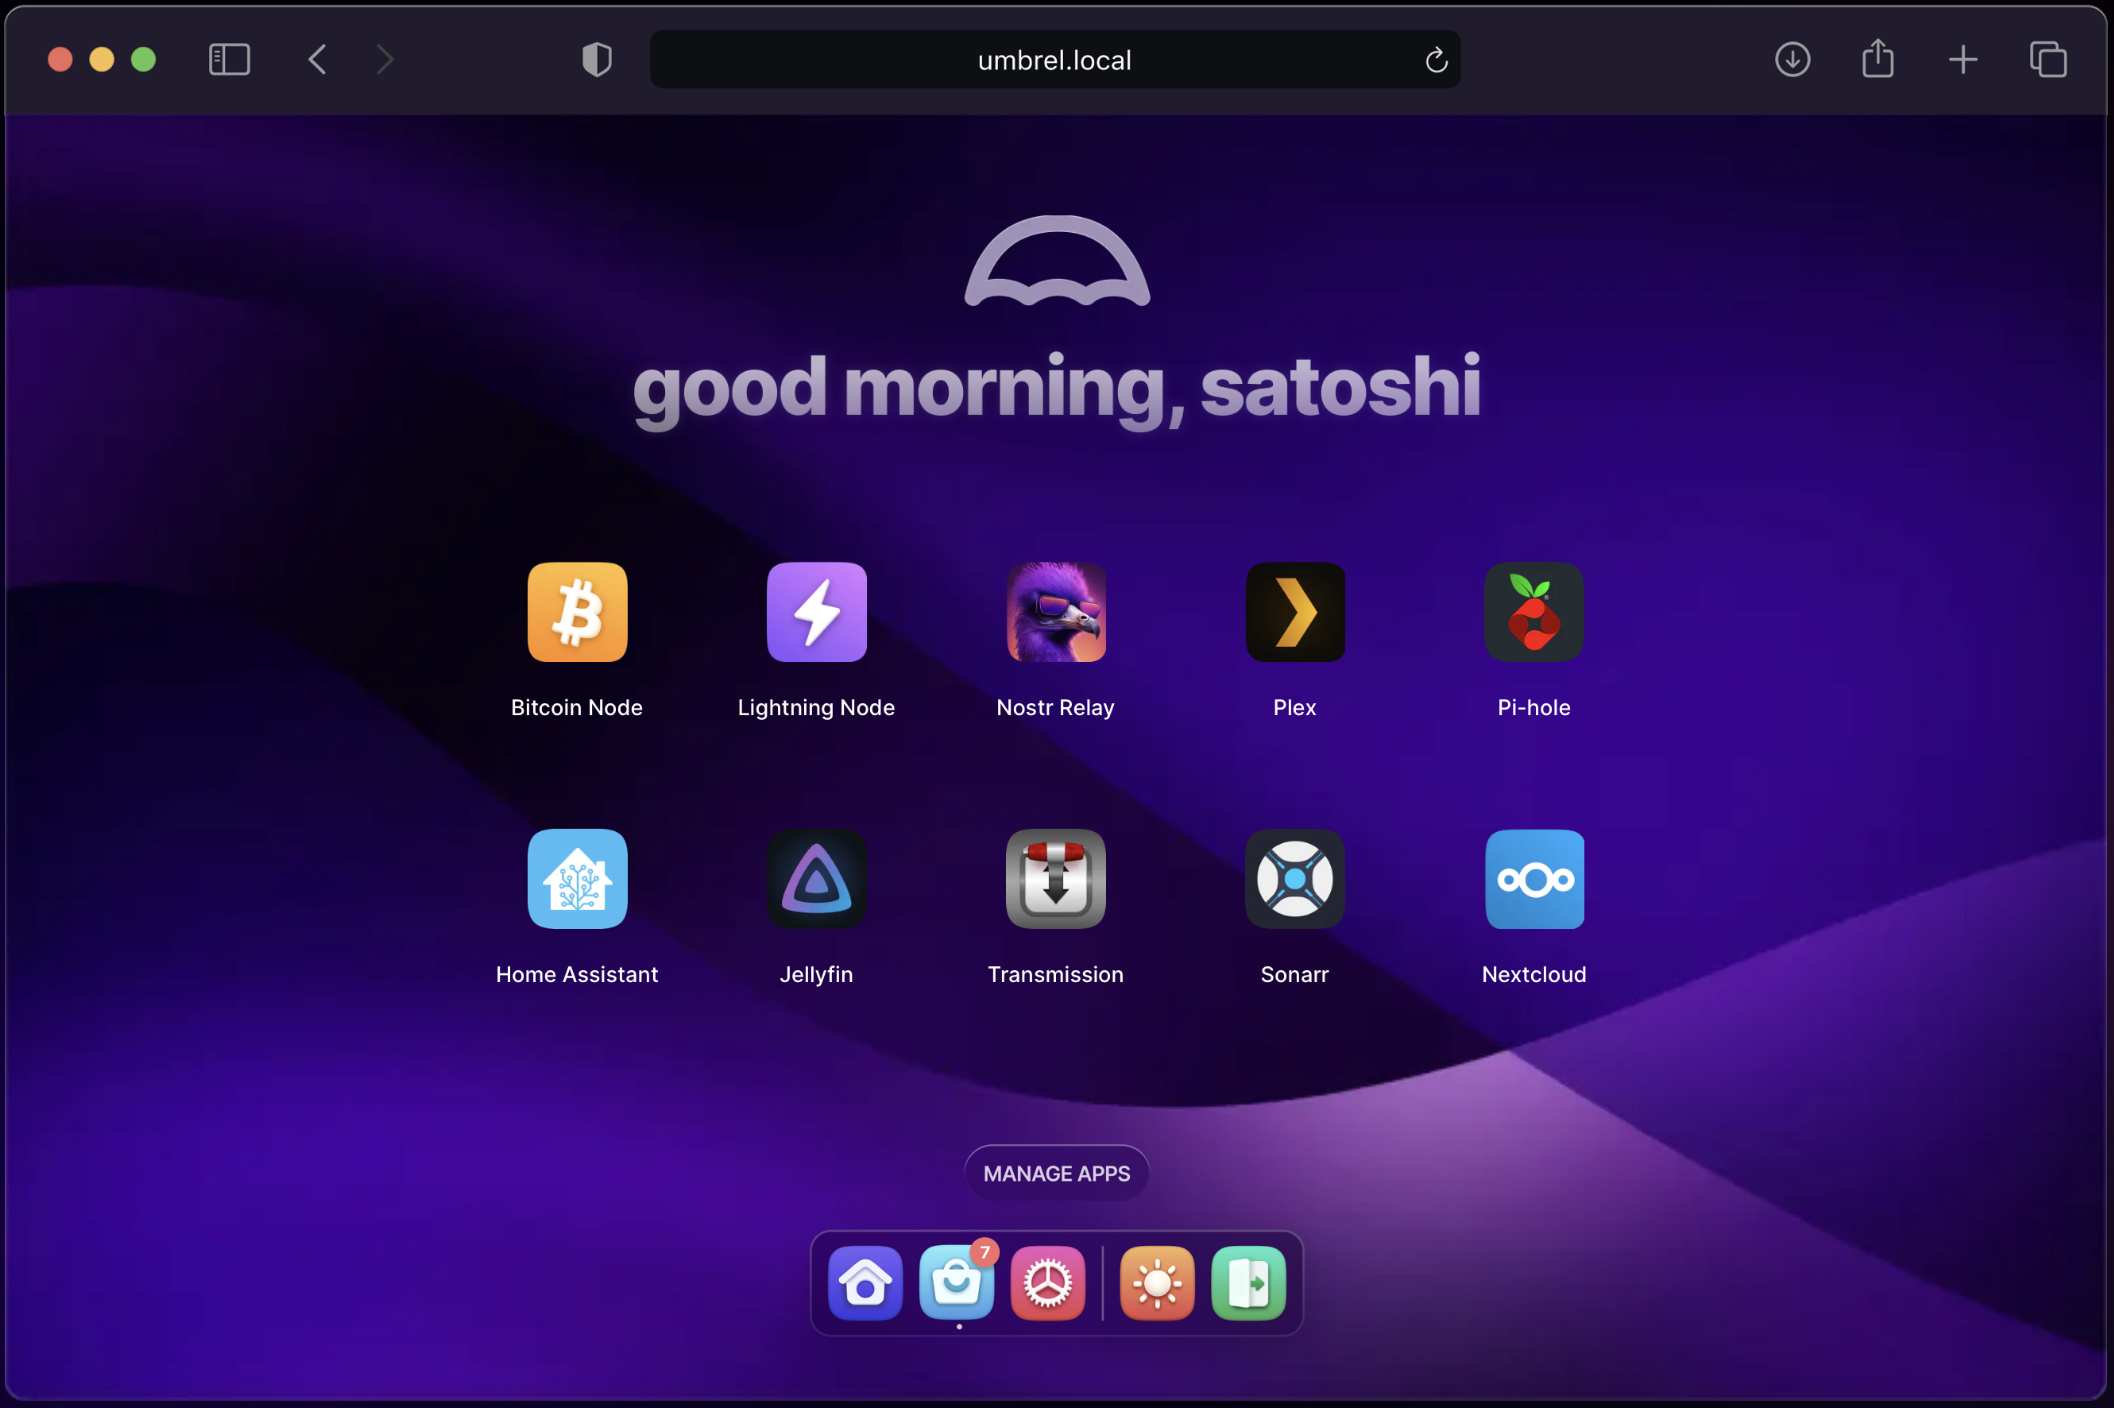Open Jellyfin media server
The height and width of the screenshot is (1408, 2114).
click(817, 878)
